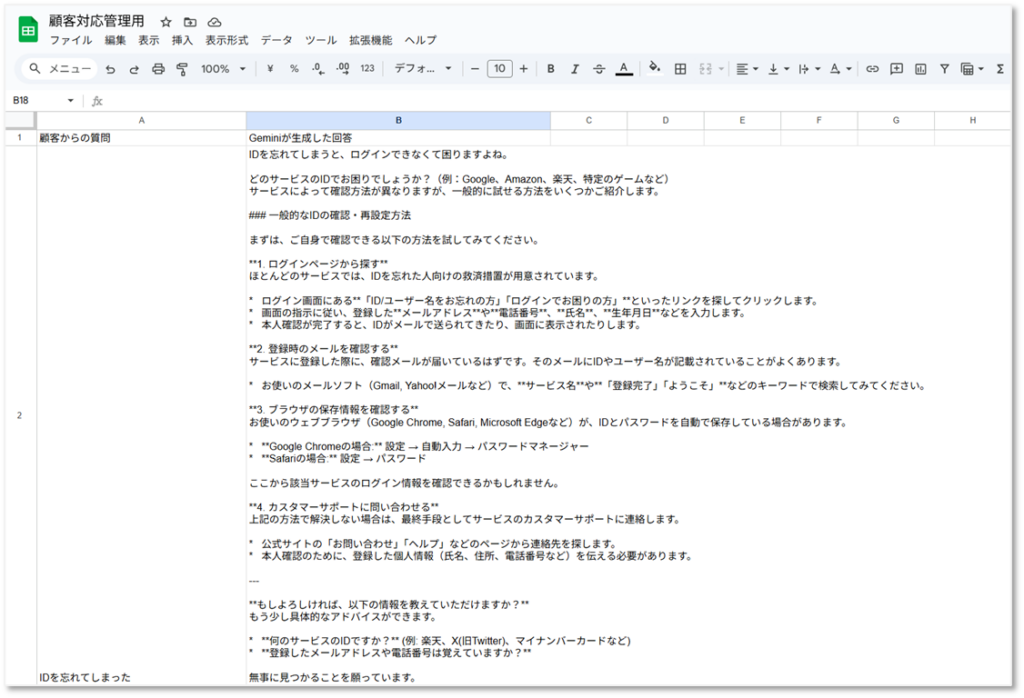Open the horizontal align dropdown
Image resolution: width=1024 pixels, height=698 pixels.
[746, 69]
